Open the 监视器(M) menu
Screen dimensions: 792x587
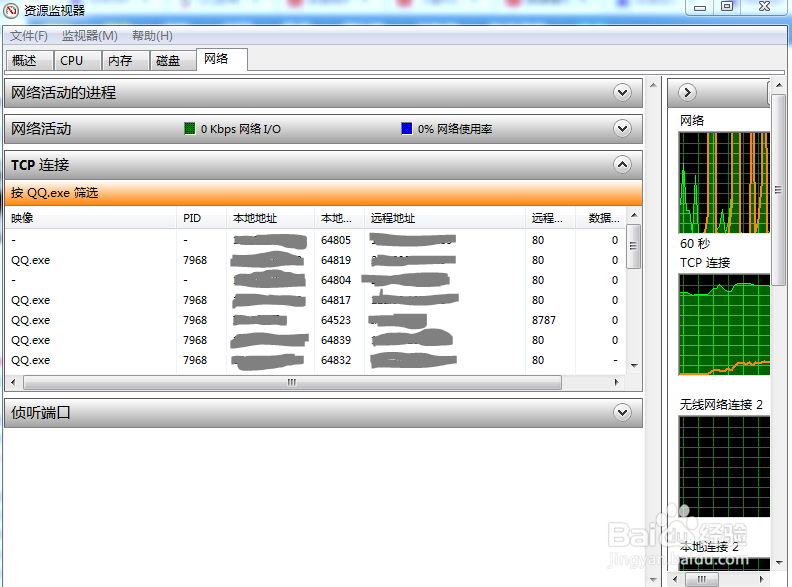point(89,36)
